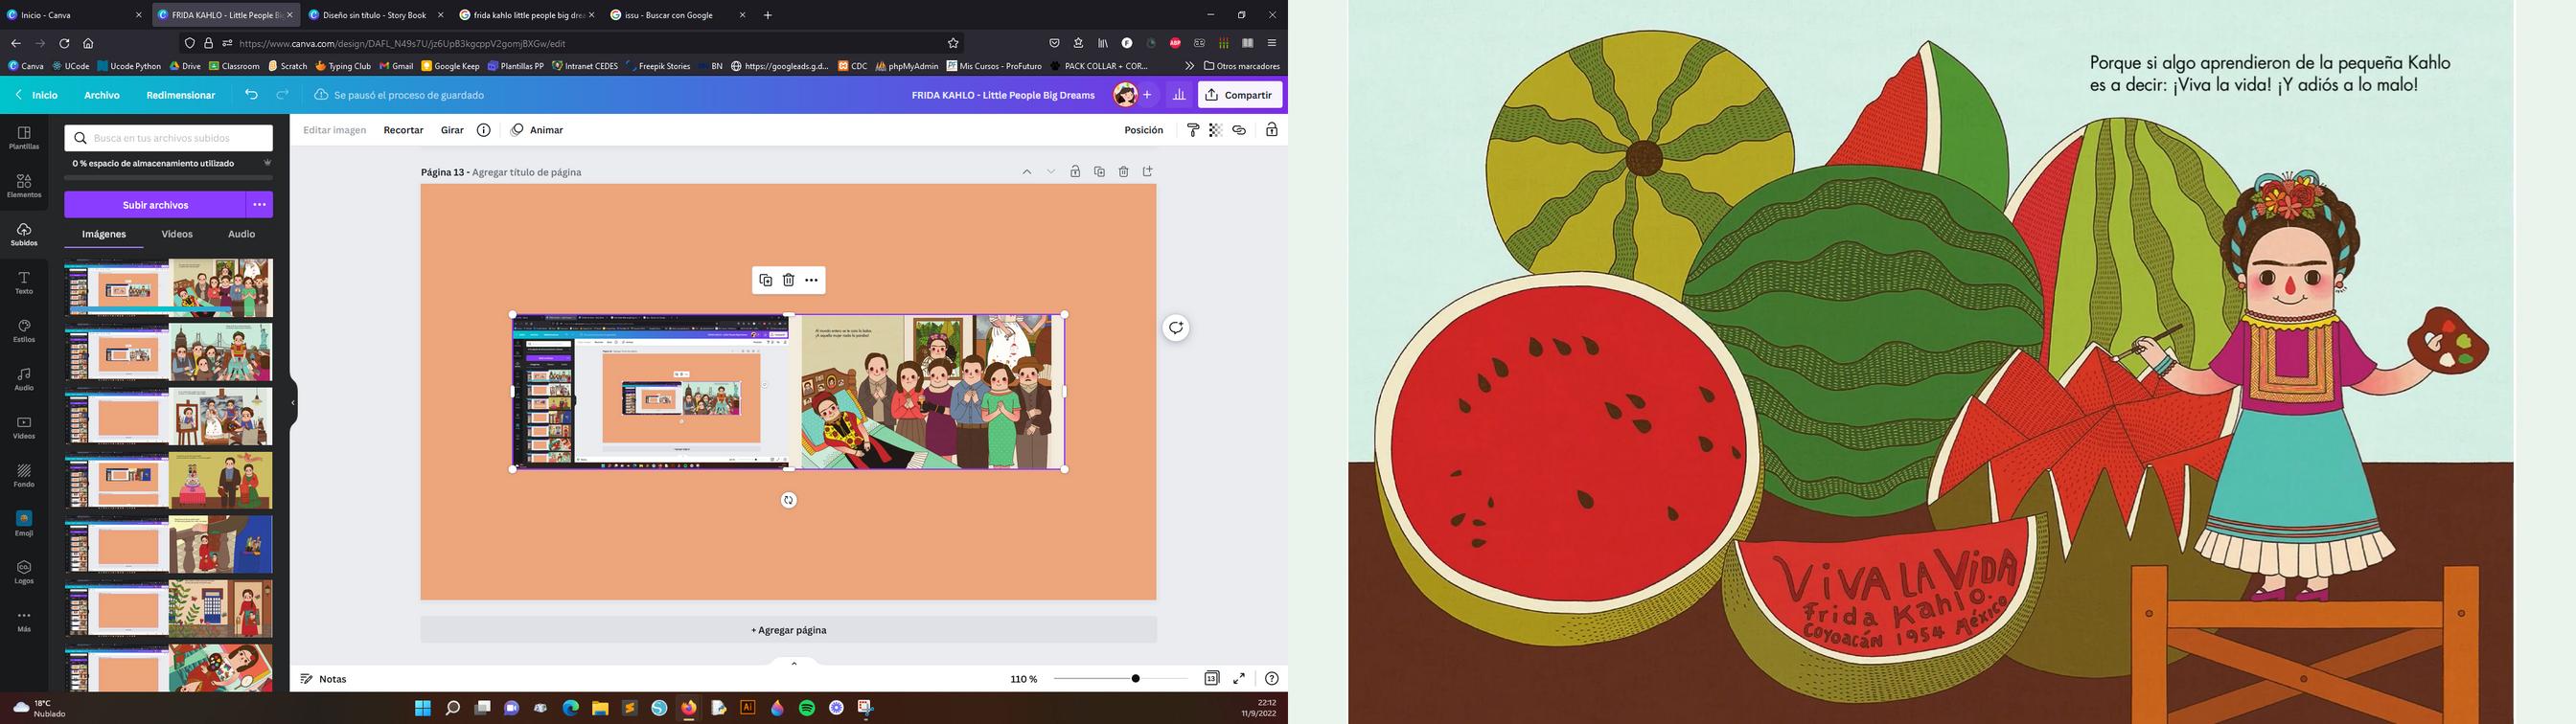This screenshot has height=724, width=2576.
Task: Switch to the Imágenes tab
Action: (104, 234)
